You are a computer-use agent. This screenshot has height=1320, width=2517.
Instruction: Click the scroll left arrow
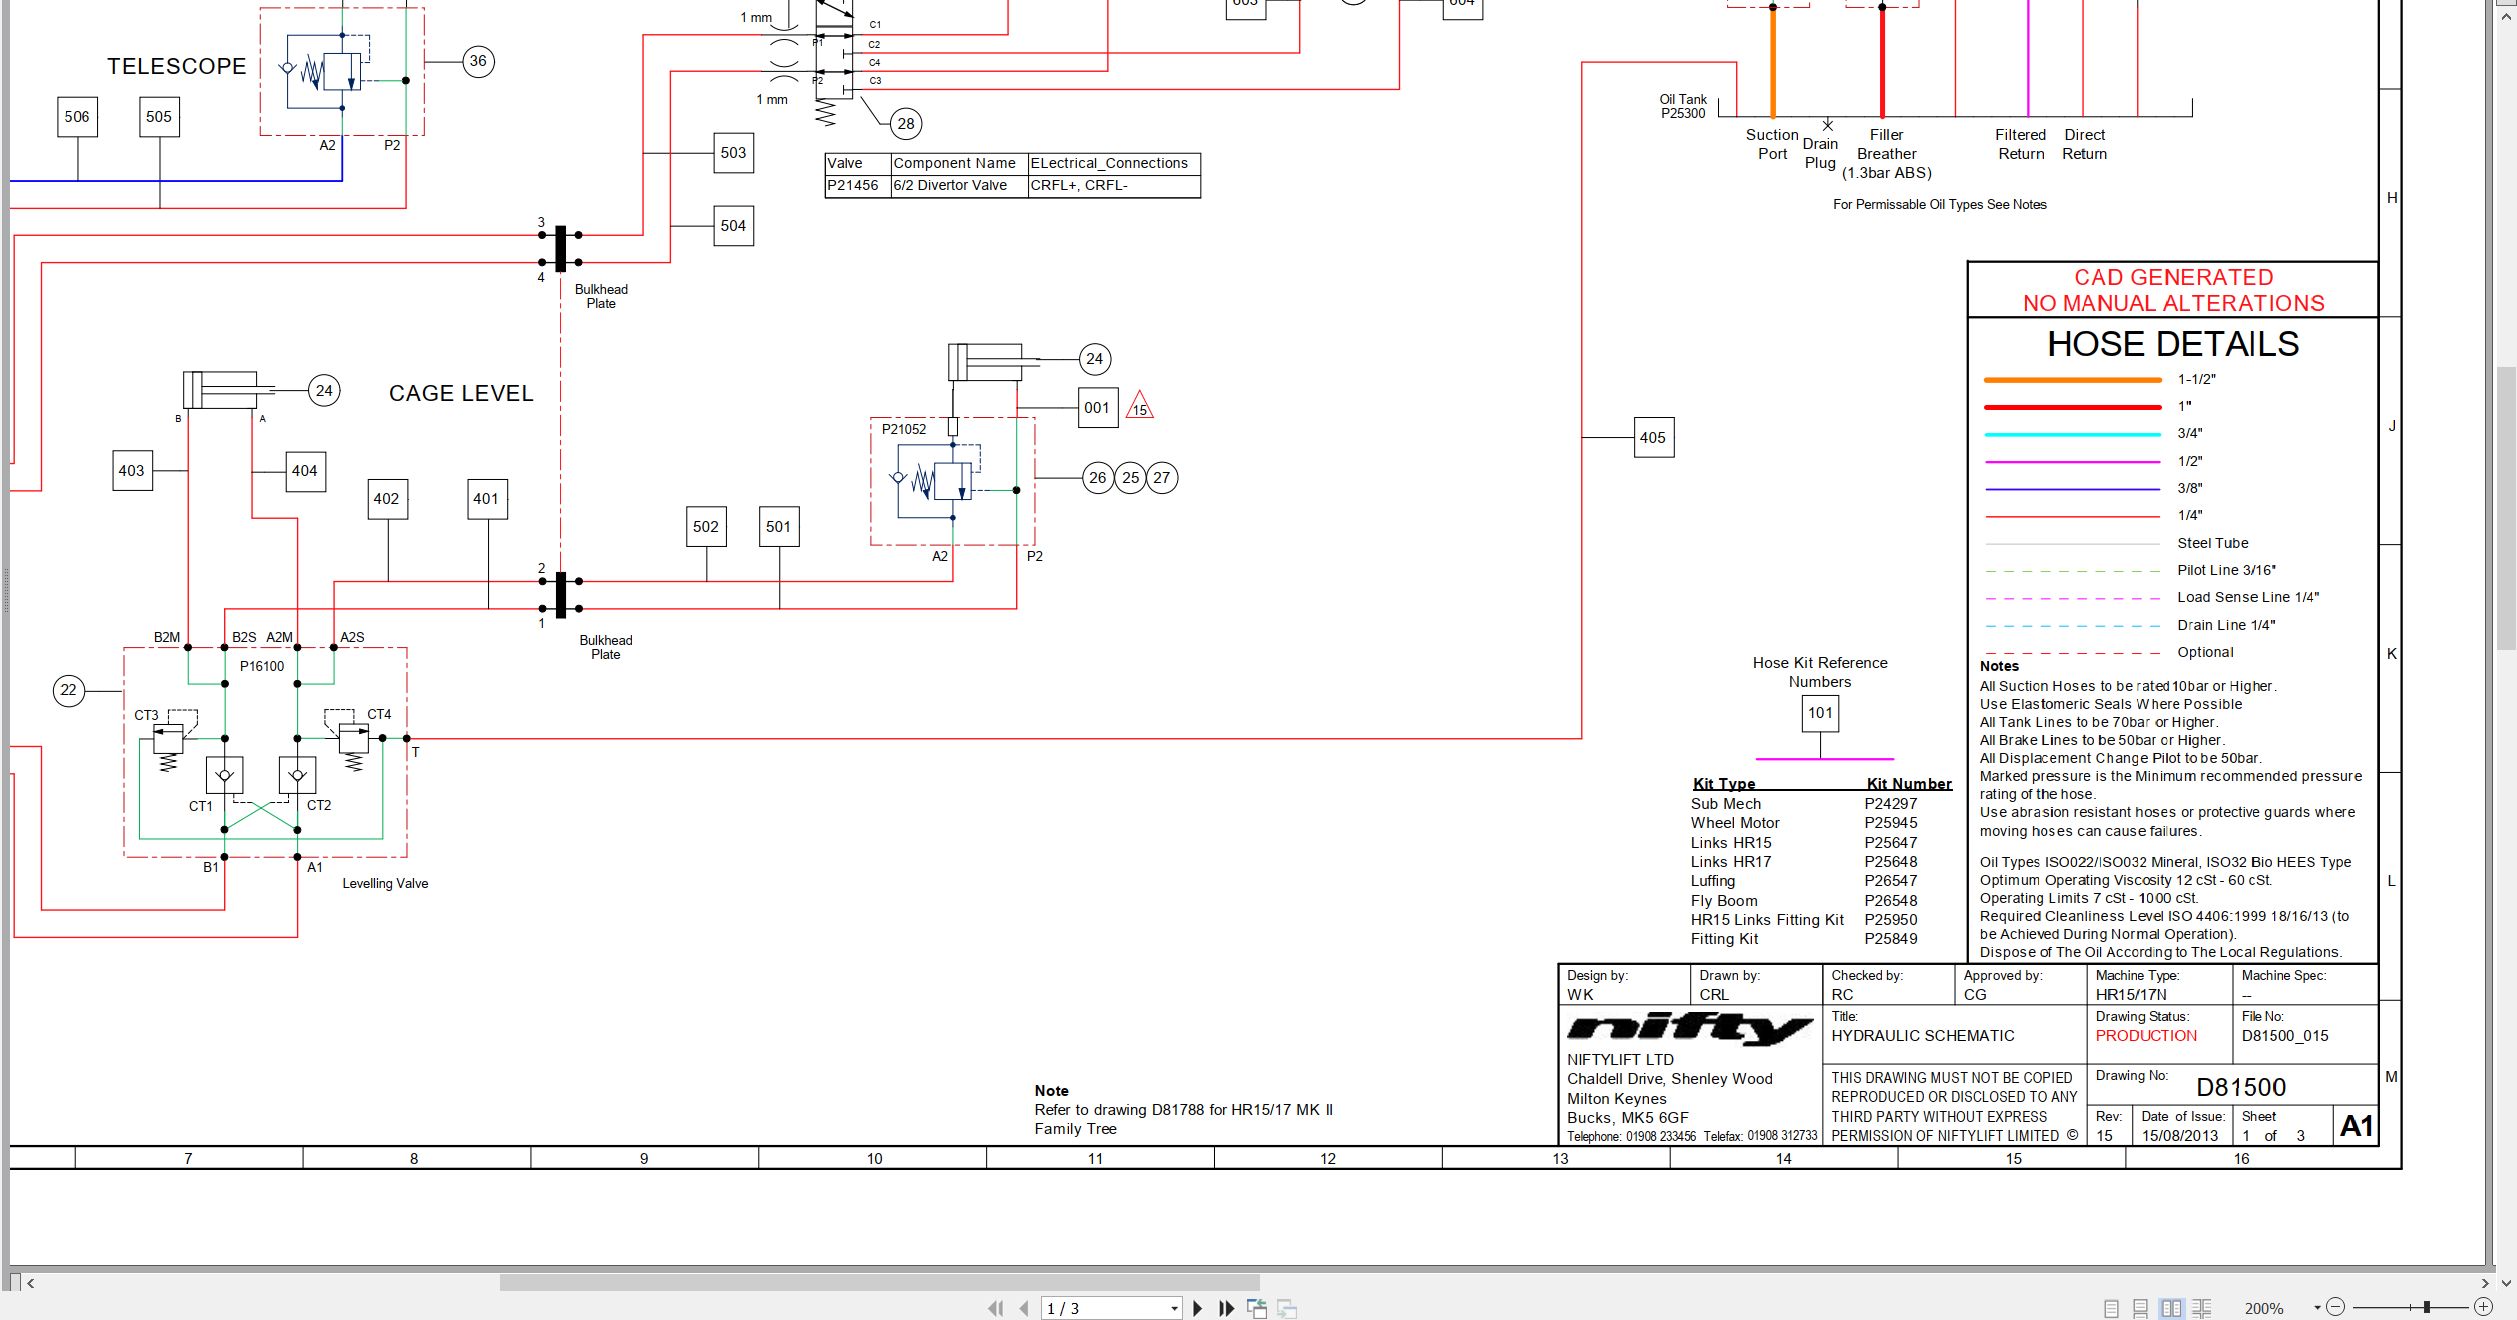click(30, 1283)
